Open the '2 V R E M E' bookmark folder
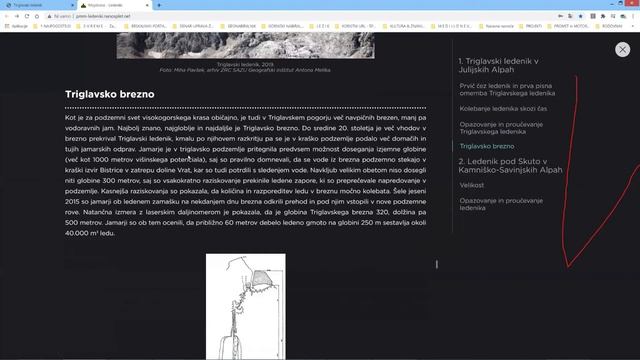 [x=97, y=26]
